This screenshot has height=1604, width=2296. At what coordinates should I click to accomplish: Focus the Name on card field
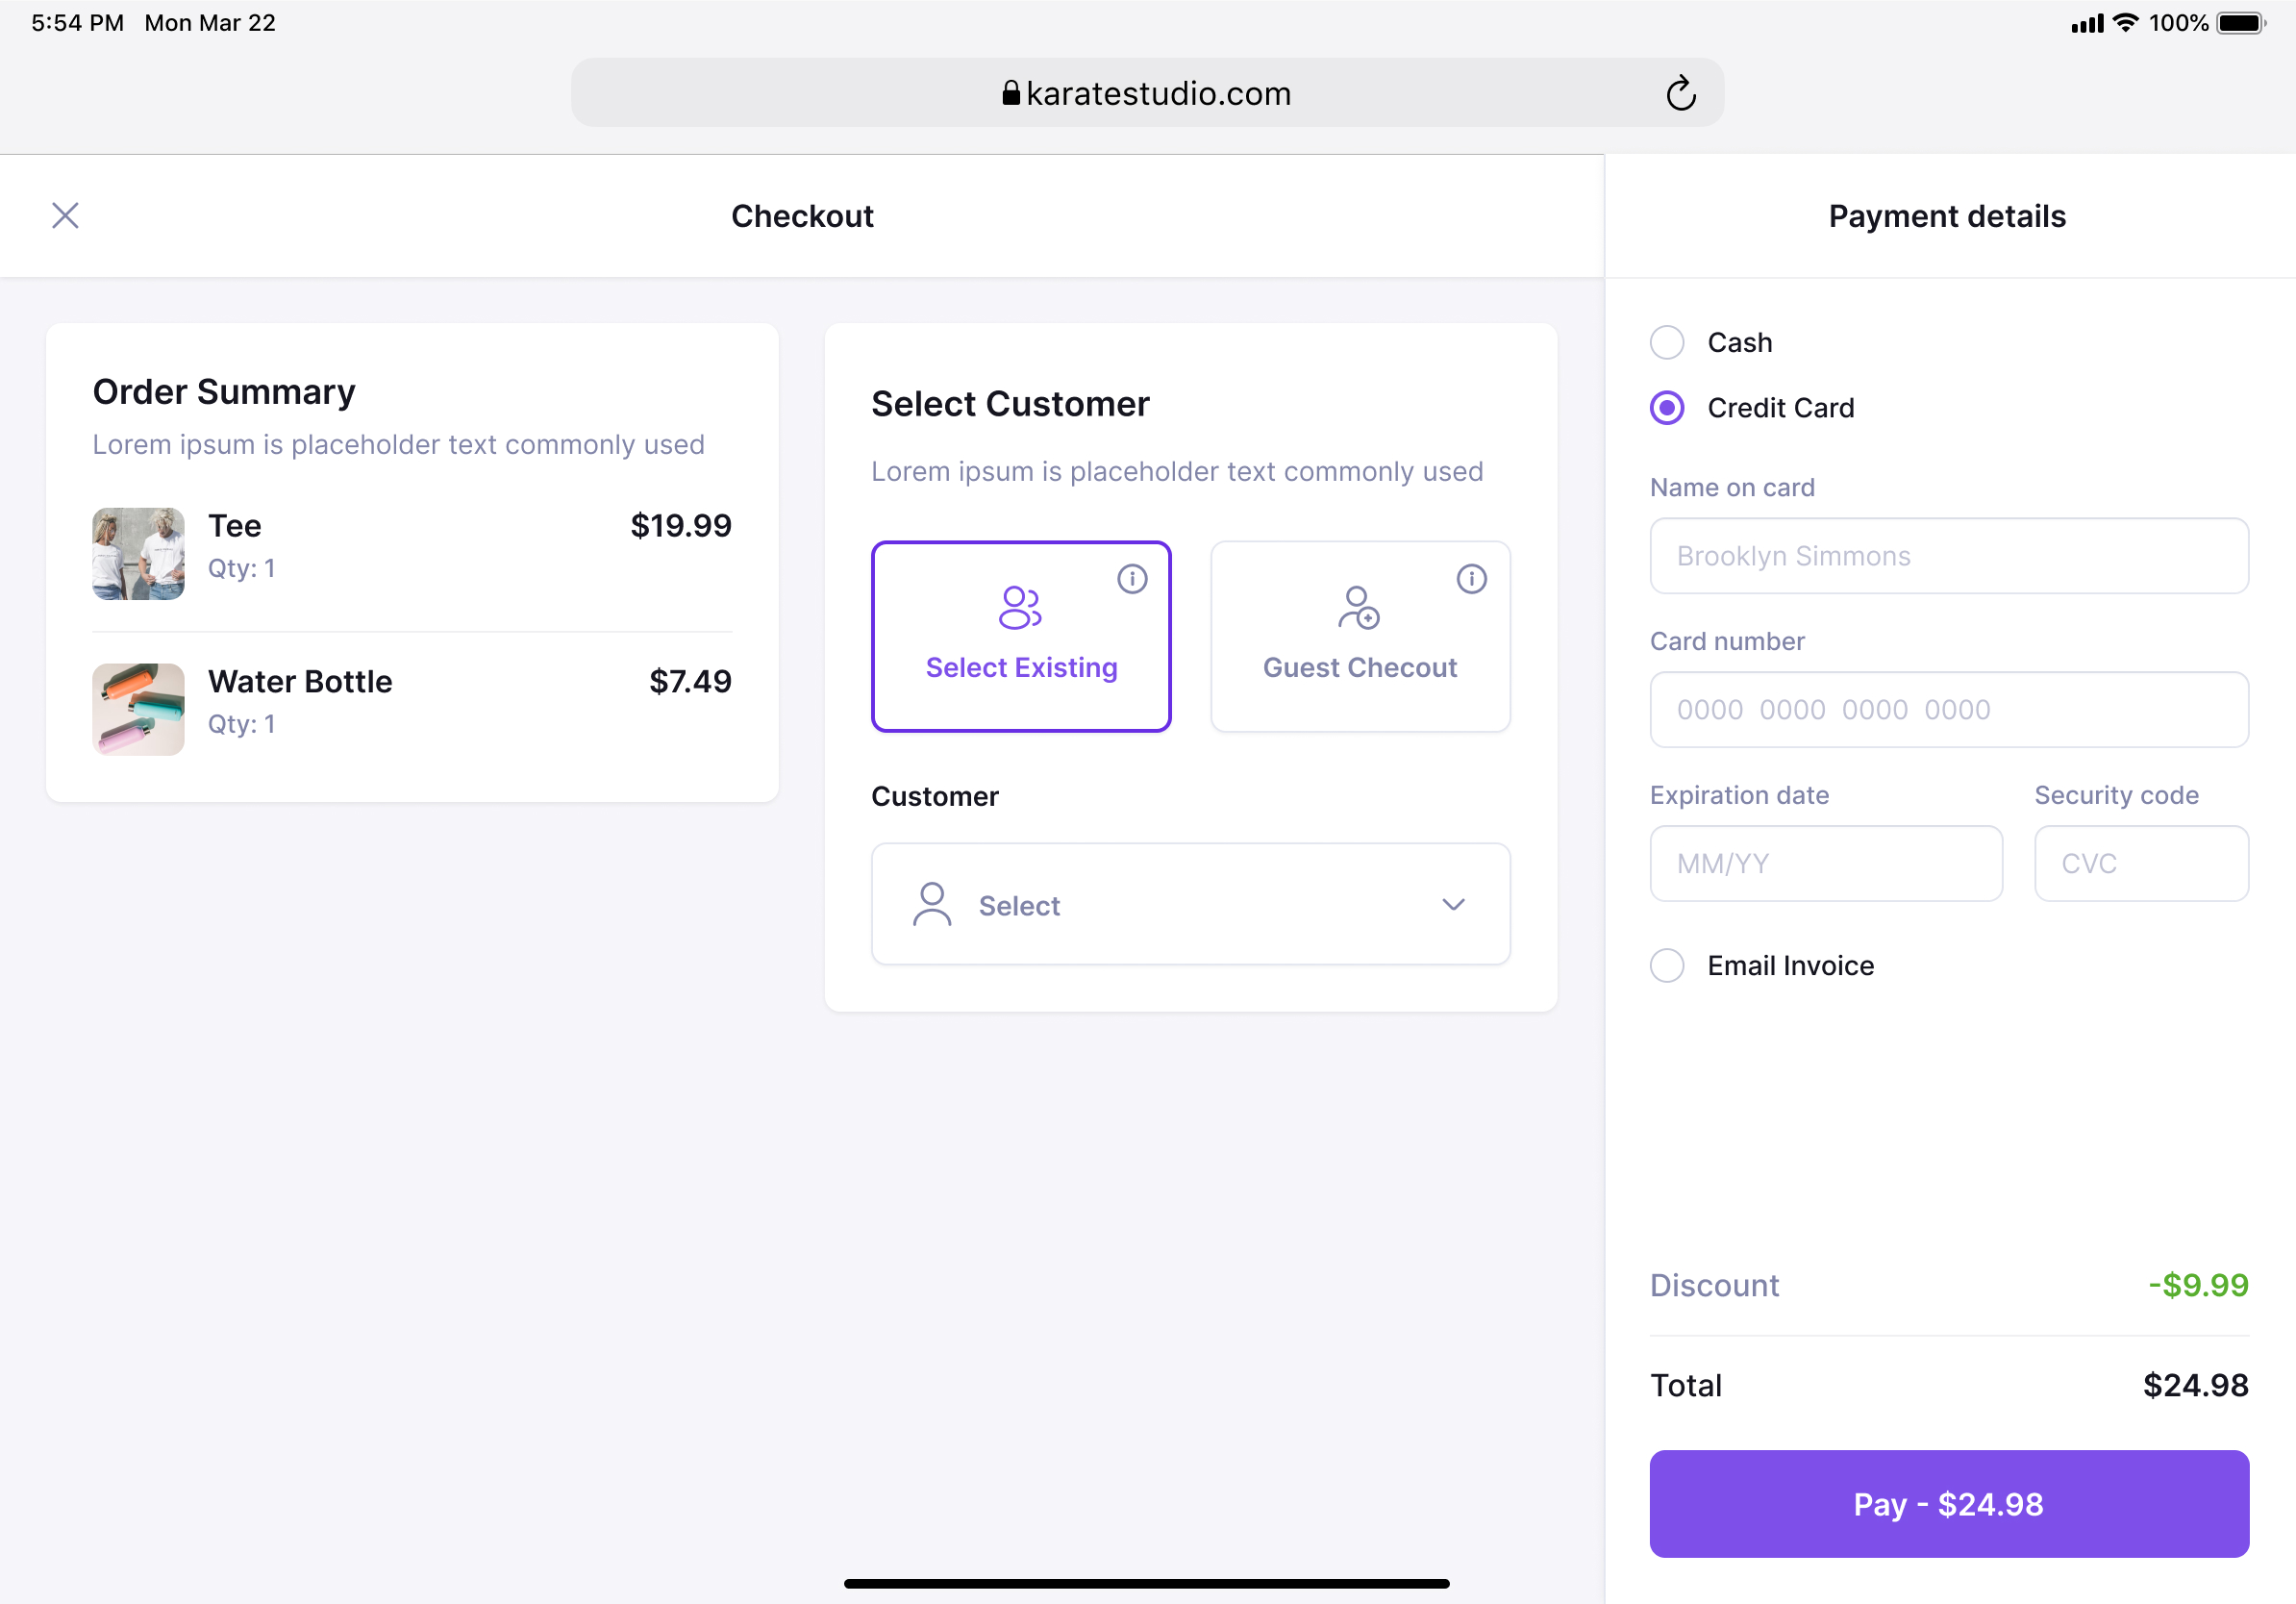tap(1949, 555)
